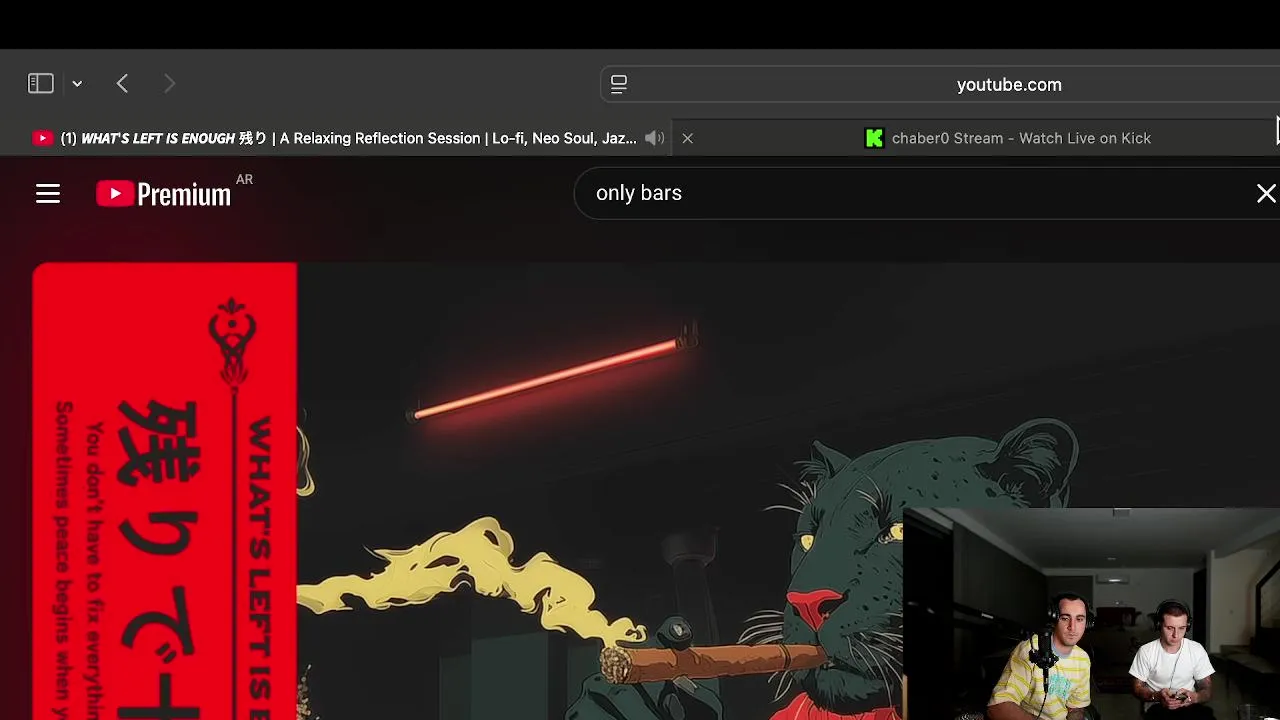The image size is (1280, 720).
Task: Go forward with the browser forward arrow
Action: point(169,84)
